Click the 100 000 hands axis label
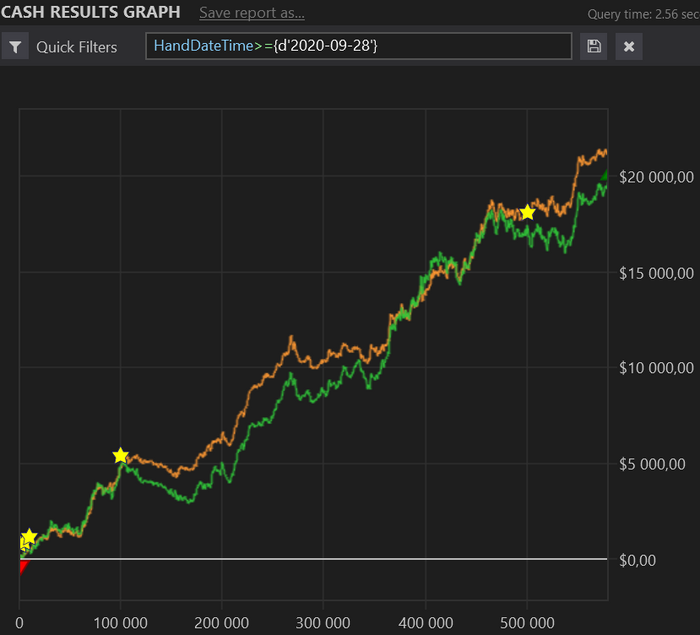 point(121,622)
